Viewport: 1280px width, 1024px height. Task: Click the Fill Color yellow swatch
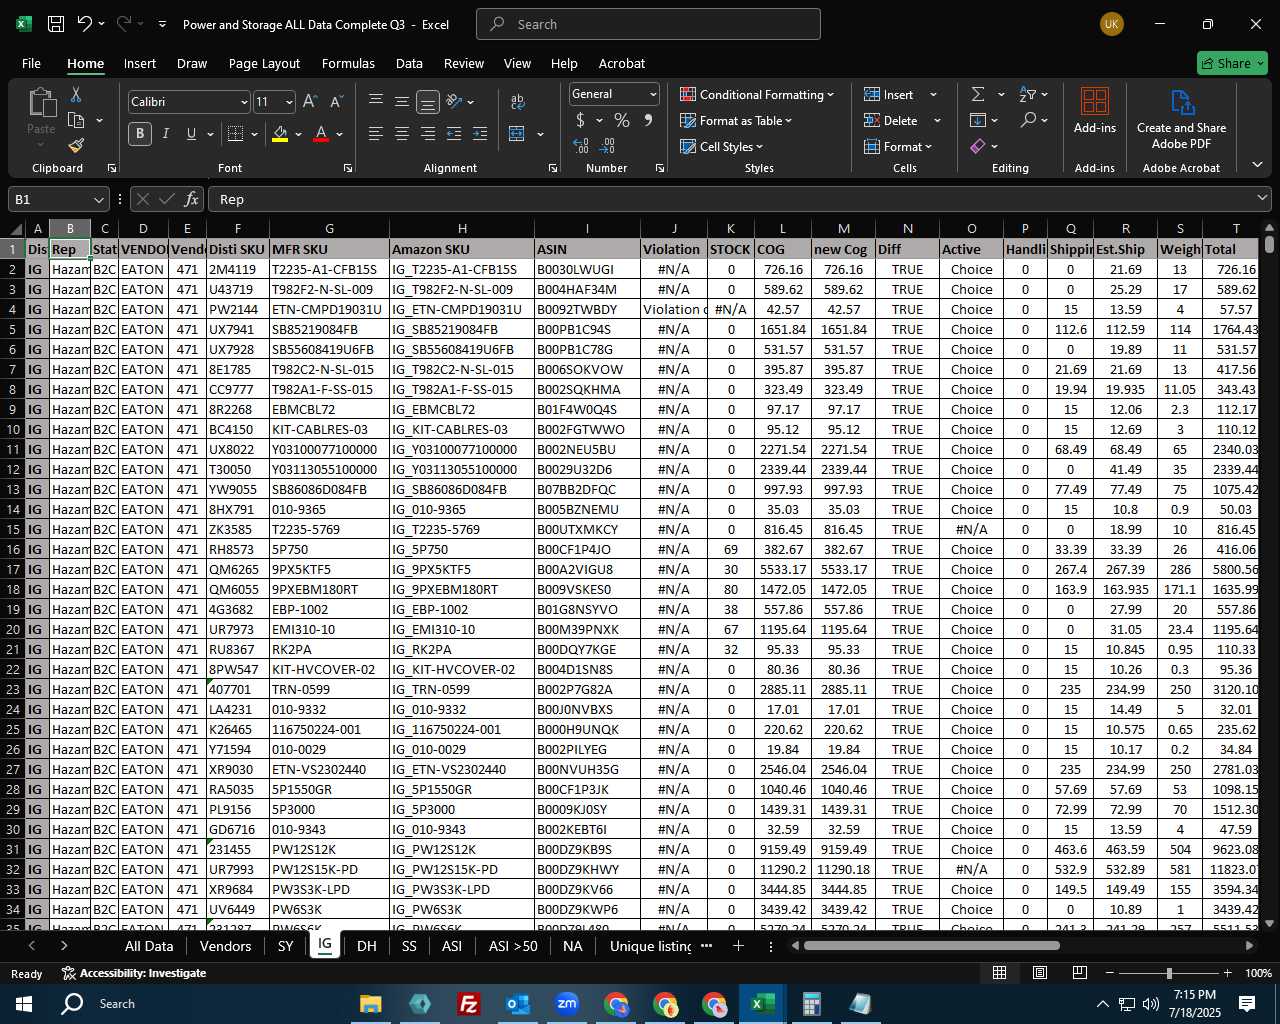[280, 134]
